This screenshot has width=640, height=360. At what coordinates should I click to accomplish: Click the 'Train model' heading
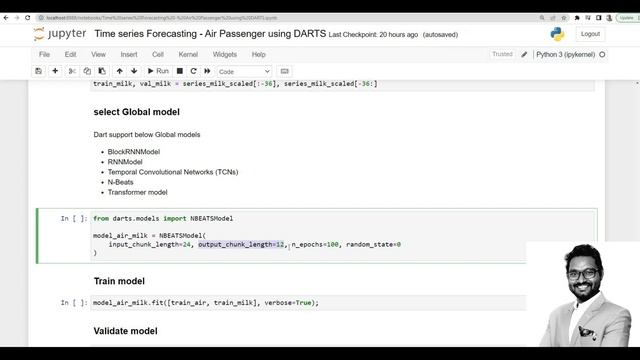[119, 281]
